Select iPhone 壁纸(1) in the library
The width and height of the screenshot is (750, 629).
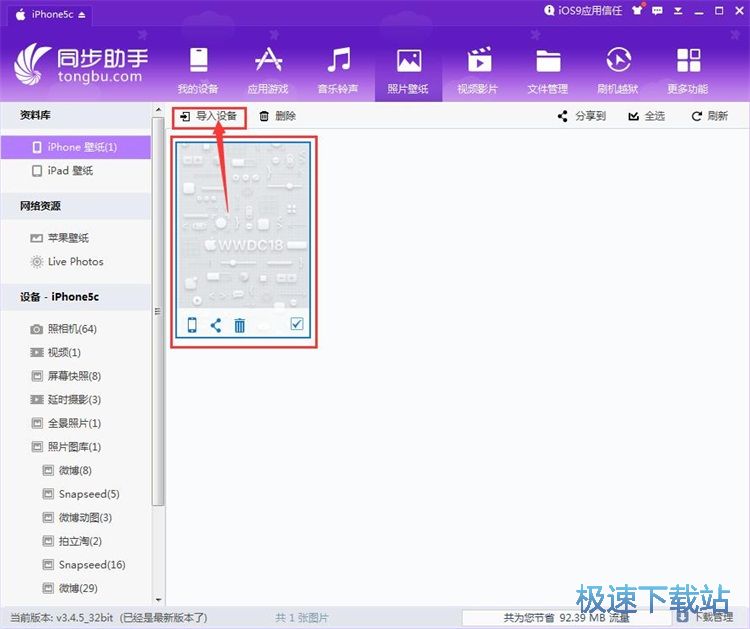coord(76,147)
